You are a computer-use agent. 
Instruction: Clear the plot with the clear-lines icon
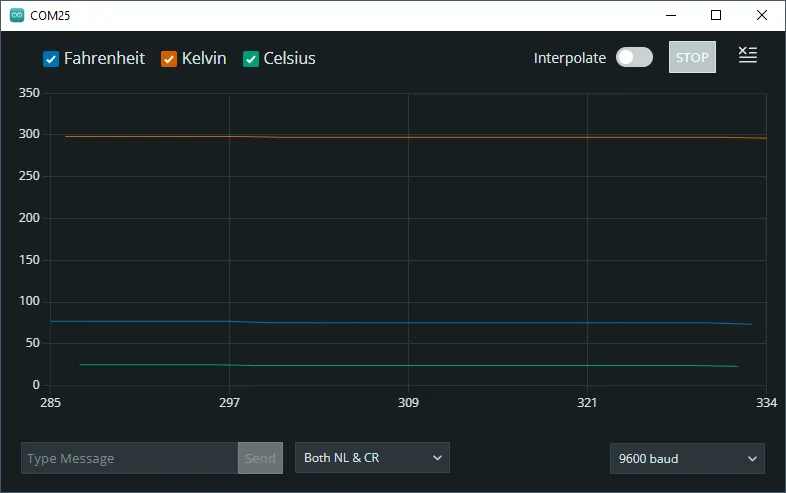pos(747,56)
